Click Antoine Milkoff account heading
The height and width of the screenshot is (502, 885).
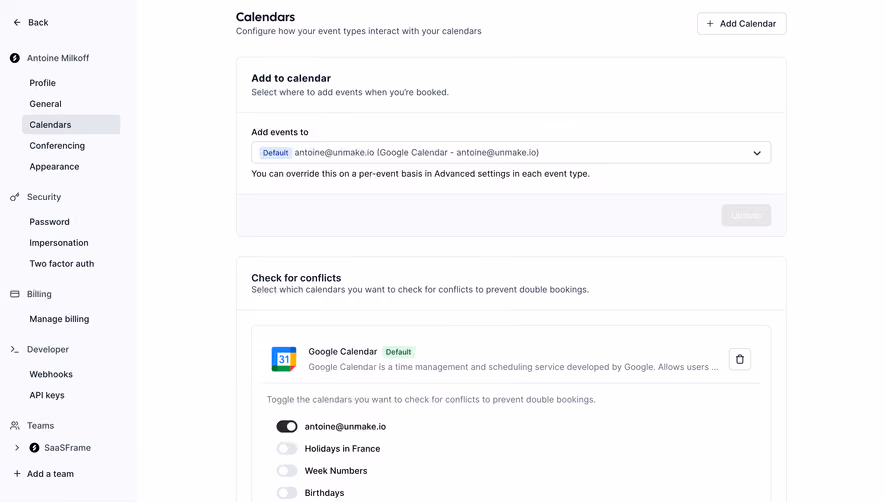pyautogui.click(x=58, y=58)
